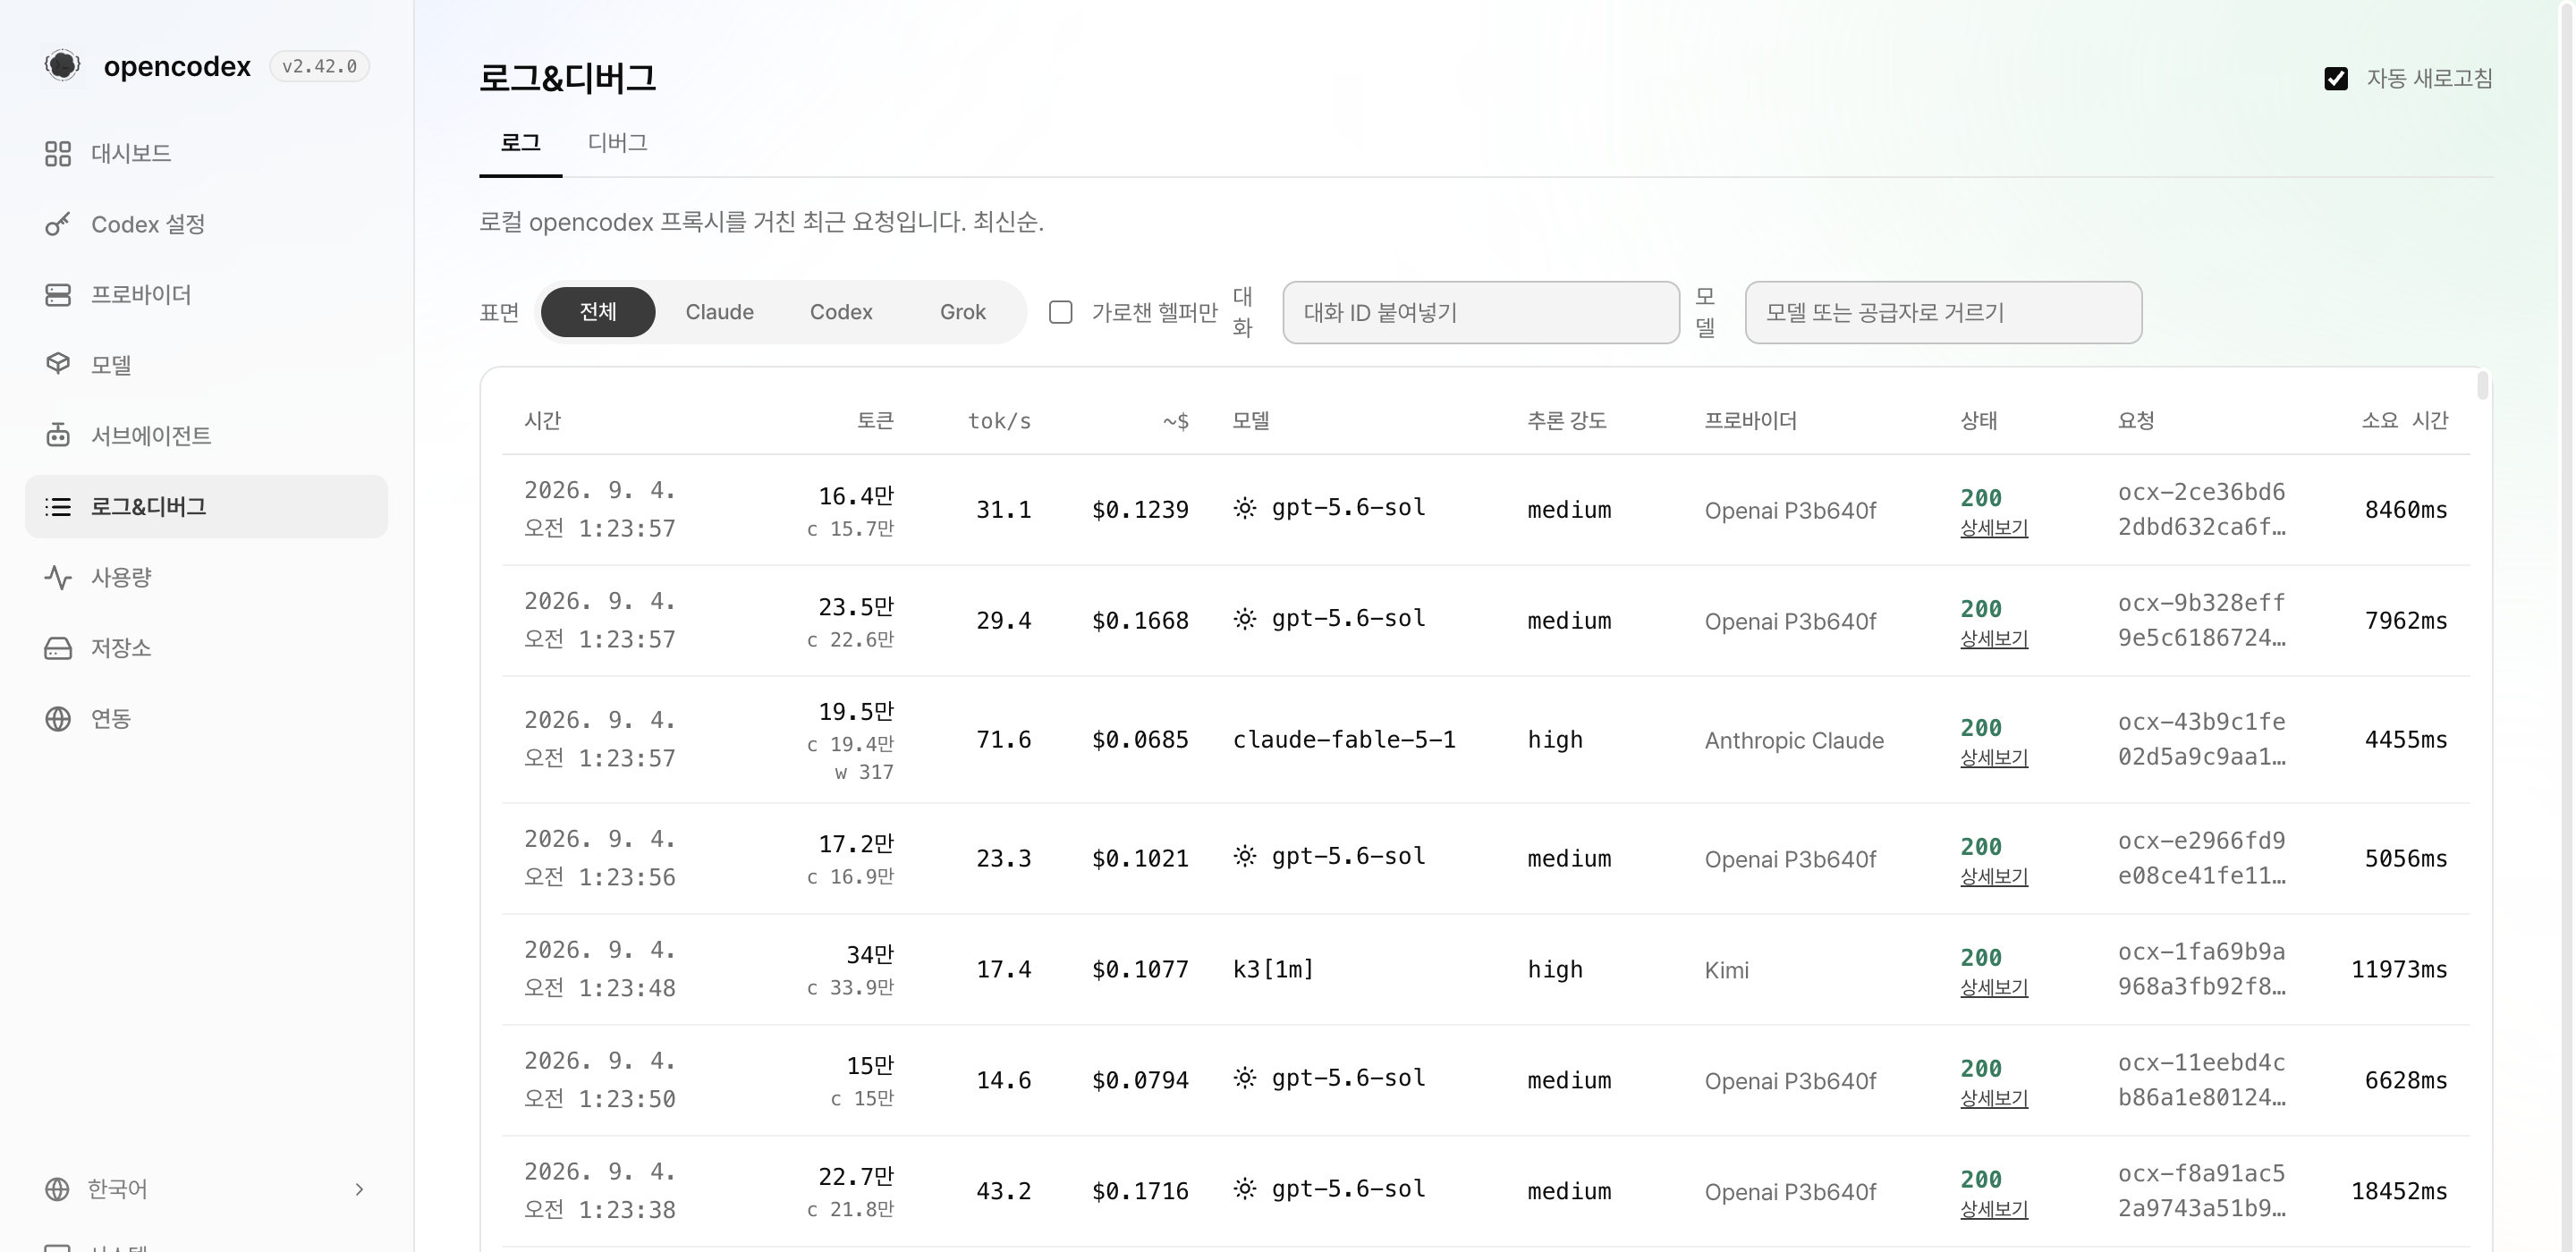Click request ID ocx-1fa69b9a

pos(2201,969)
